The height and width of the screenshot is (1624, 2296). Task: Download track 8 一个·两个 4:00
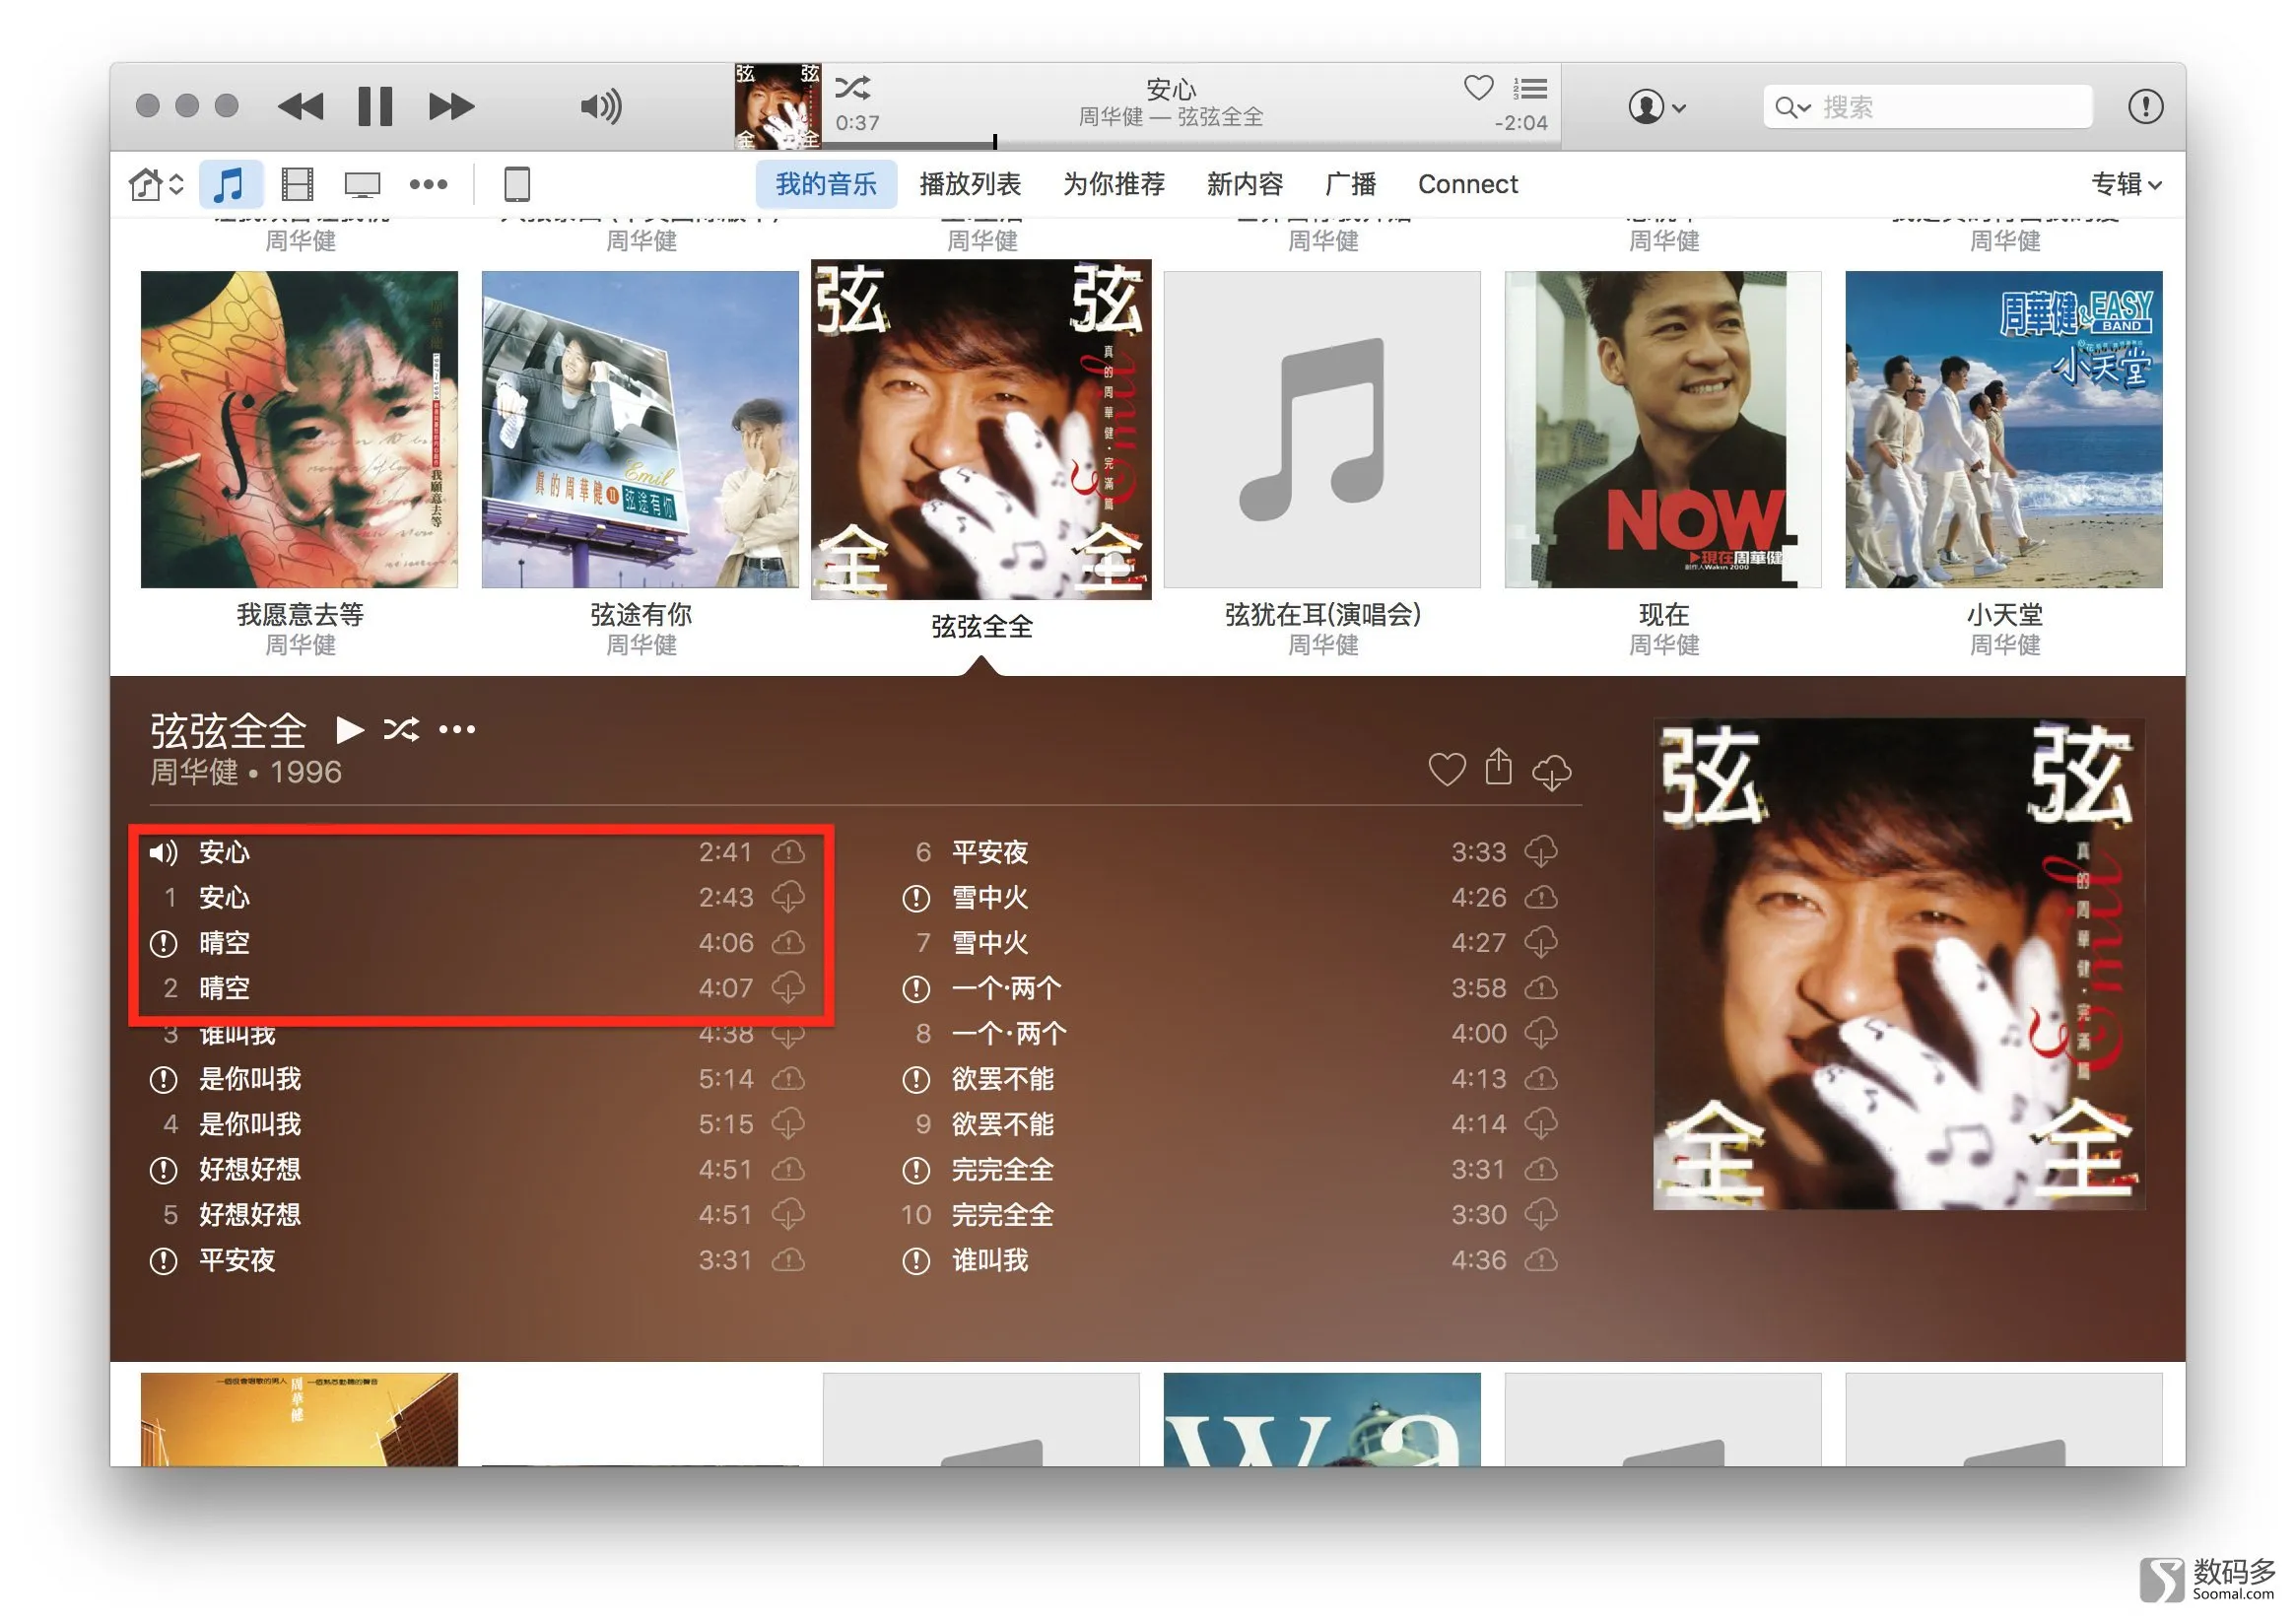point(1541,1033)
